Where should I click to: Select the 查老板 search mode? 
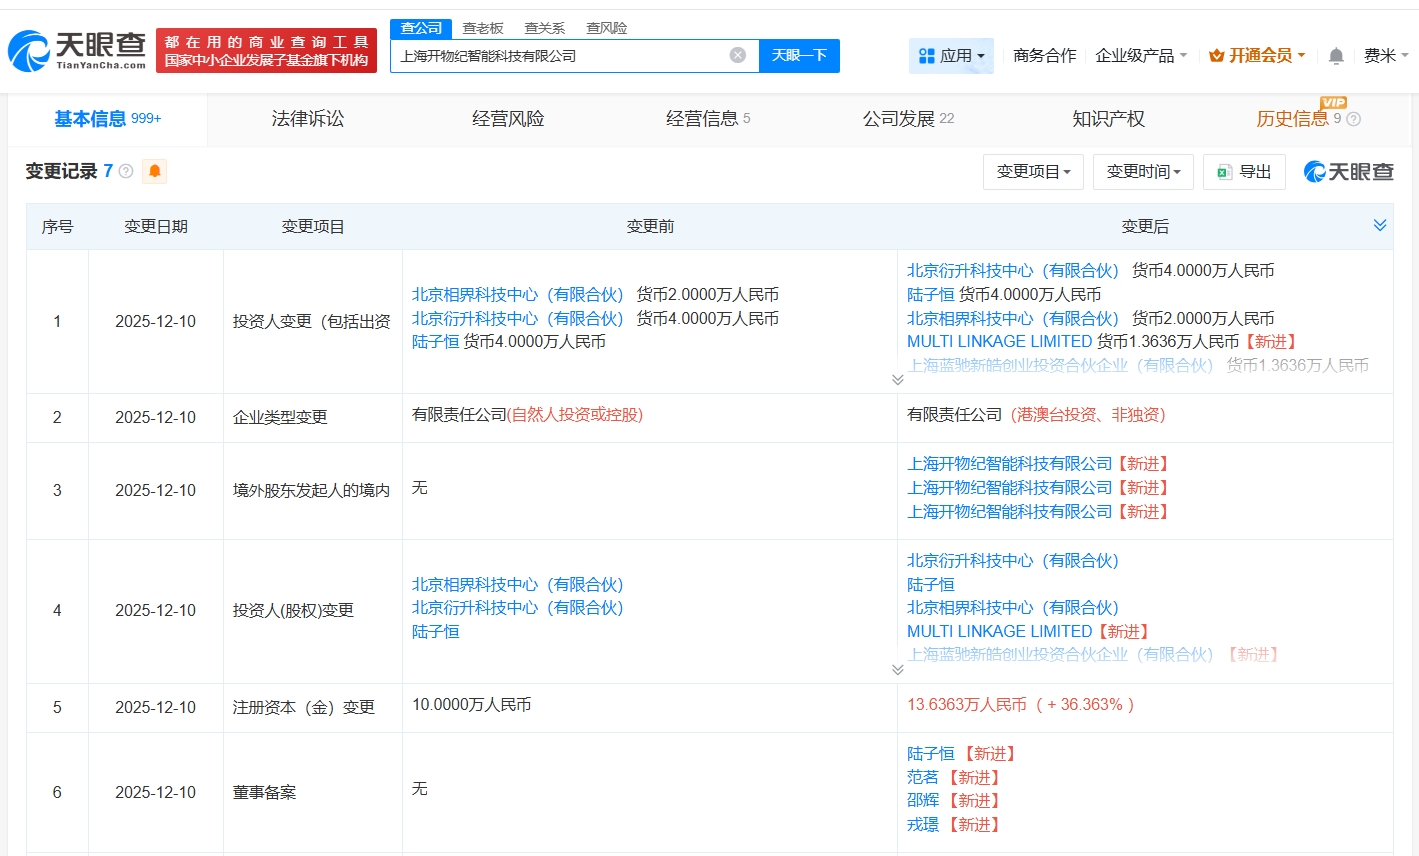(x=483, y=28)
